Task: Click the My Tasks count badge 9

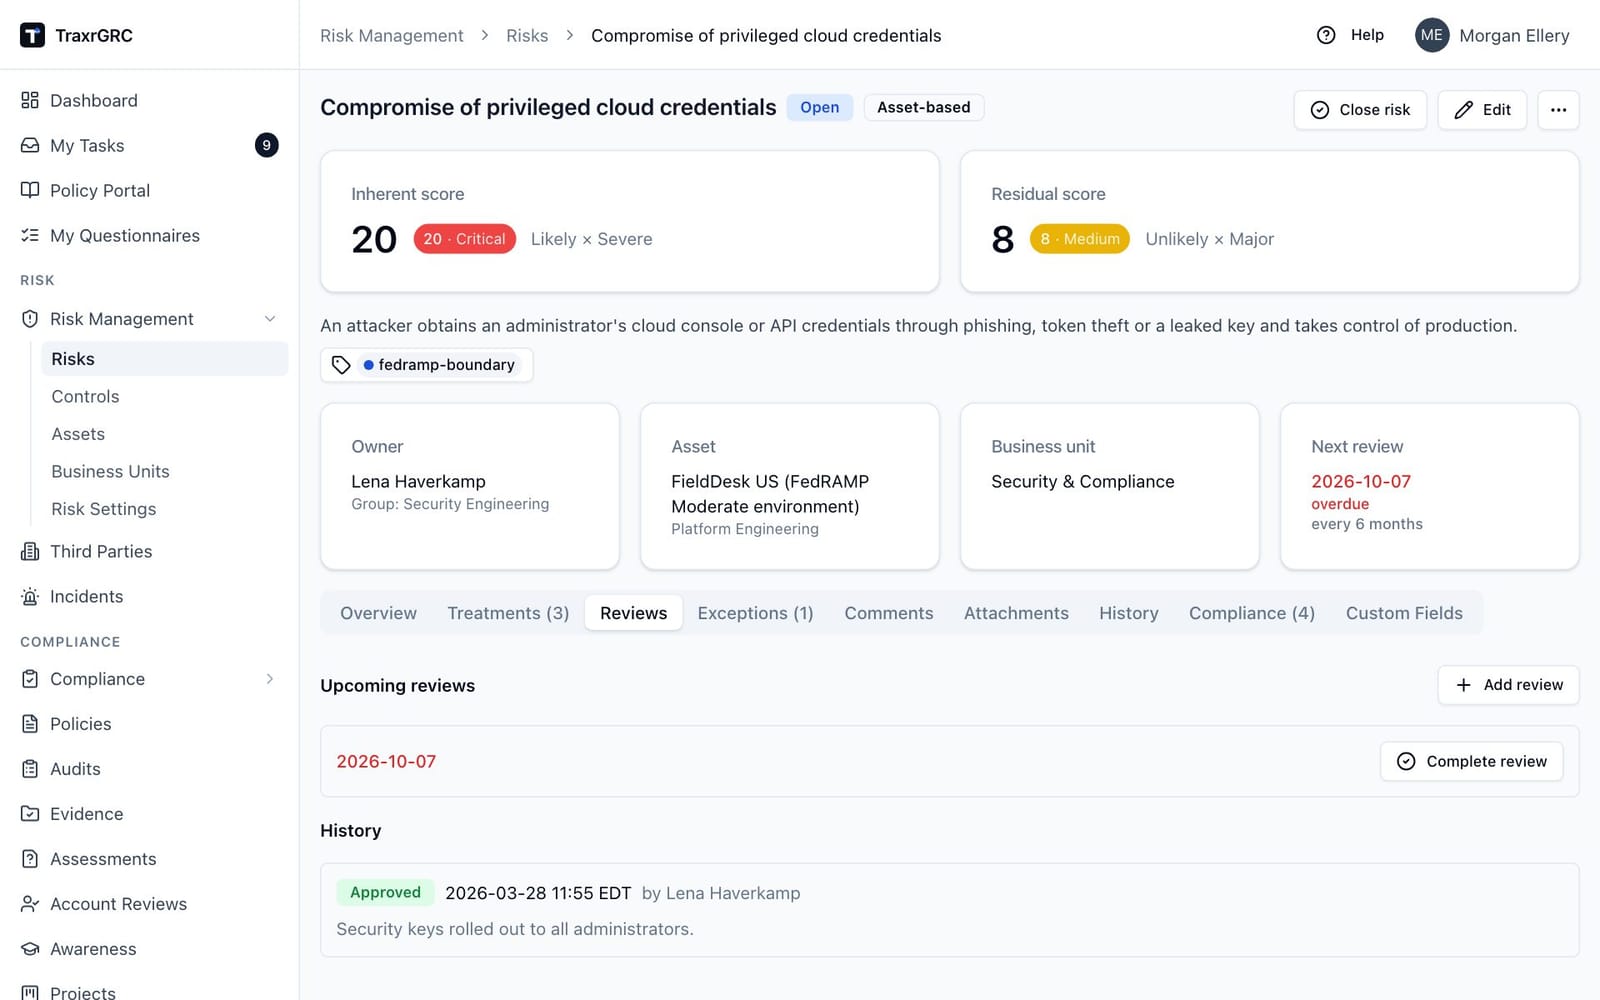Action: click(x=266, y=145)
